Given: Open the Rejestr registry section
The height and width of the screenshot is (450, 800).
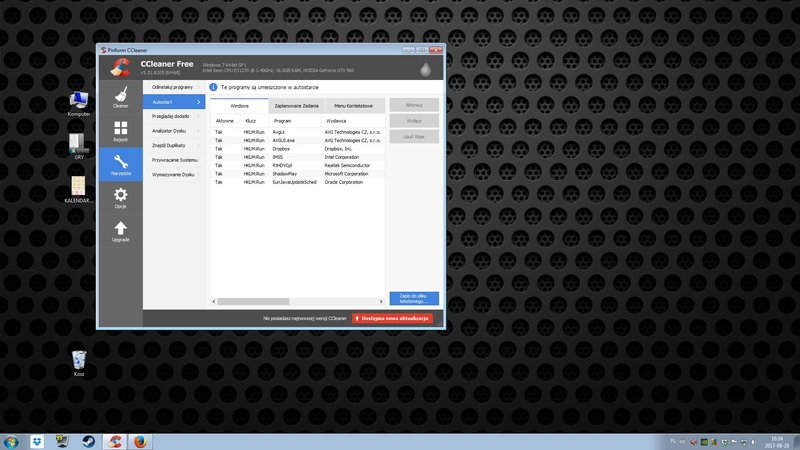Looking at the screenshot, I should click(120, 131).
